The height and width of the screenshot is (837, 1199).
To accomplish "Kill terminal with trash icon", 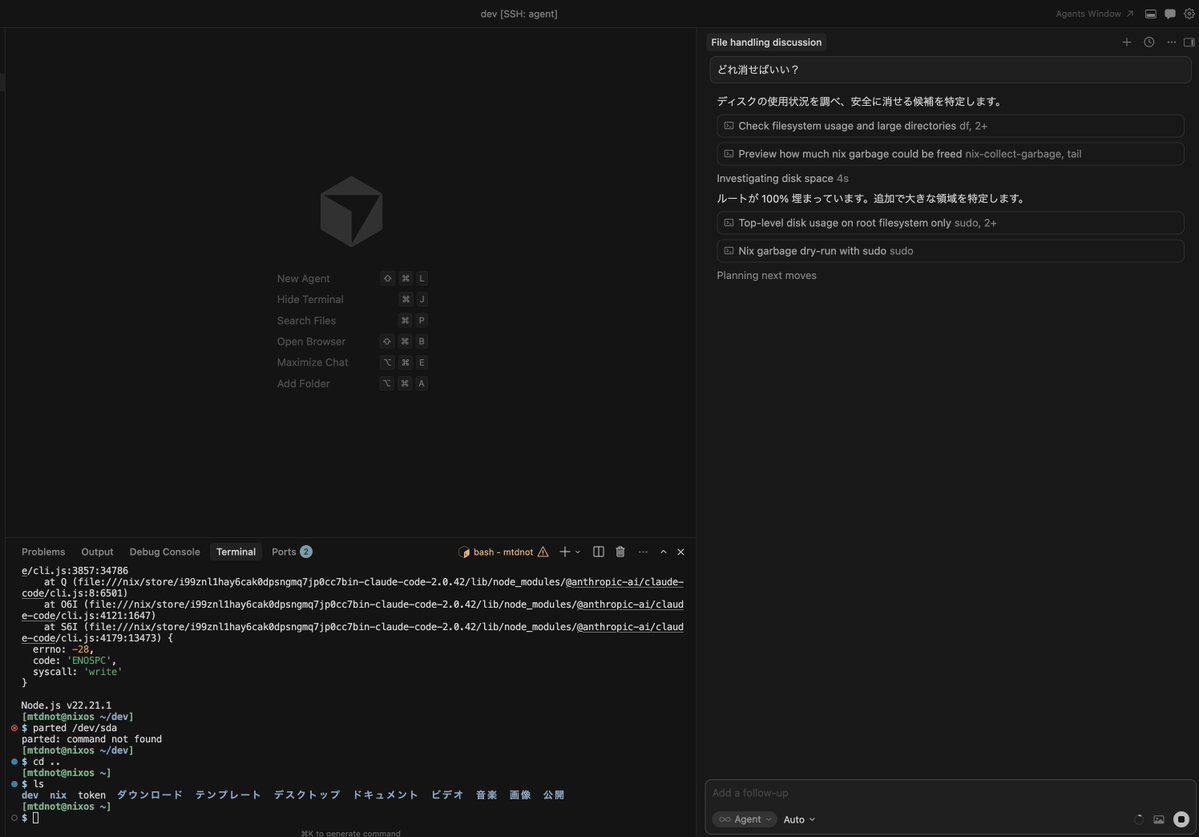I will point(620,552).
